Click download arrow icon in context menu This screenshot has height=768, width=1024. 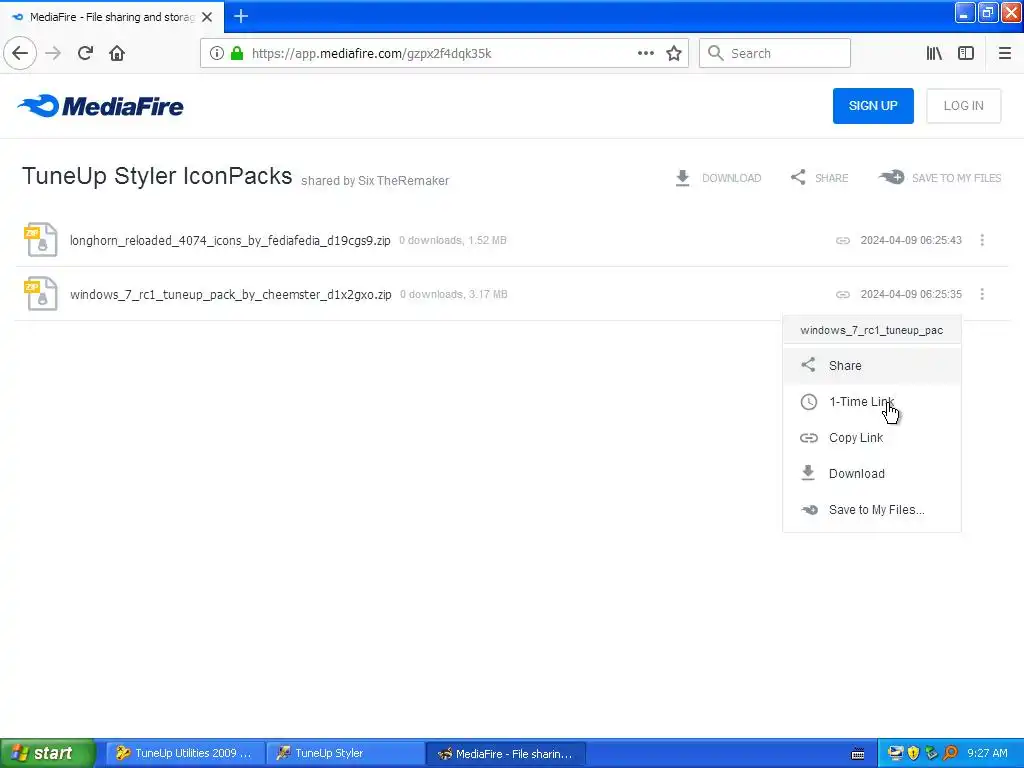[808, 473]
